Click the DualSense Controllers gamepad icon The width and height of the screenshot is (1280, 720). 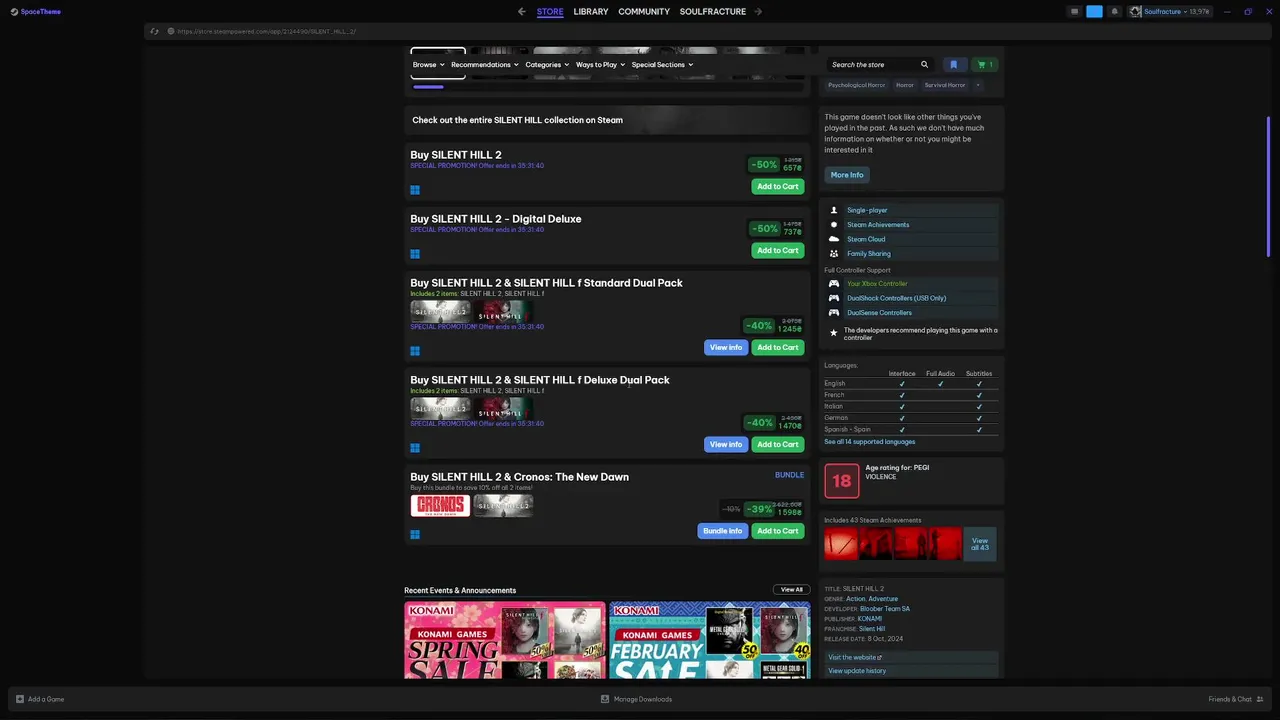coord(834,312)
